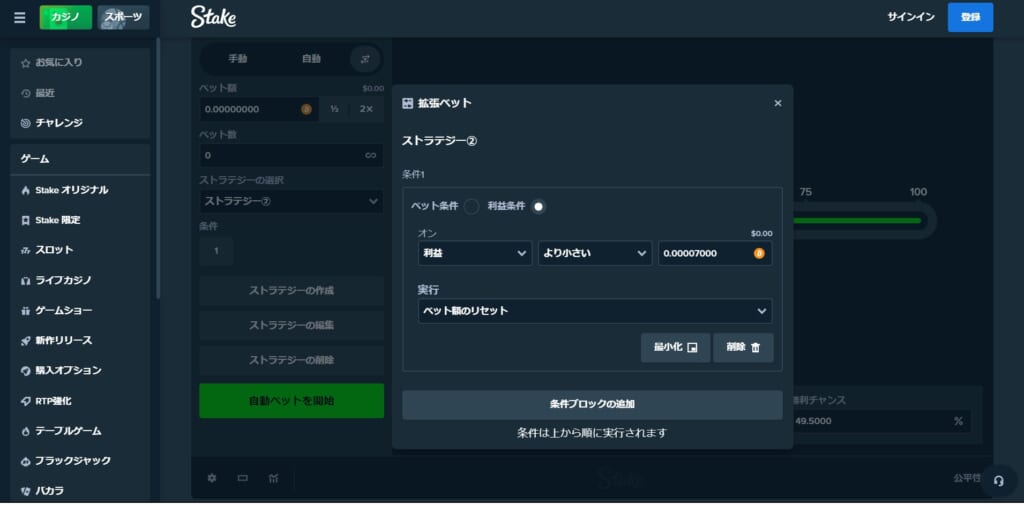
Task: Click the 最小化 button
Action: point(675,348)
